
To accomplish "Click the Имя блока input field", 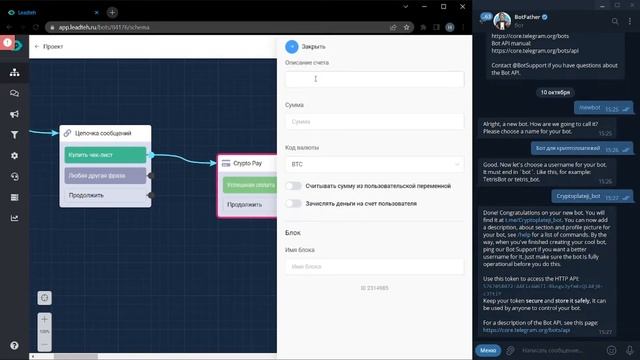I will pyautogui.click(x=374, y=267).
